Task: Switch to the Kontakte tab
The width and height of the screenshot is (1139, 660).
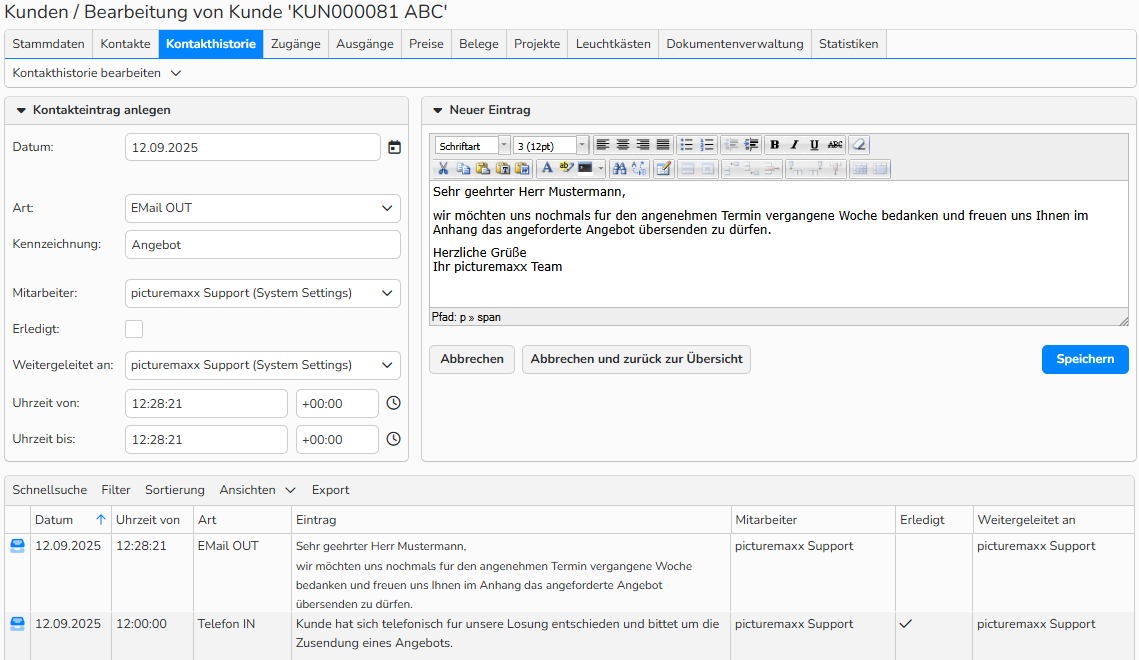Action: [125, 44]
